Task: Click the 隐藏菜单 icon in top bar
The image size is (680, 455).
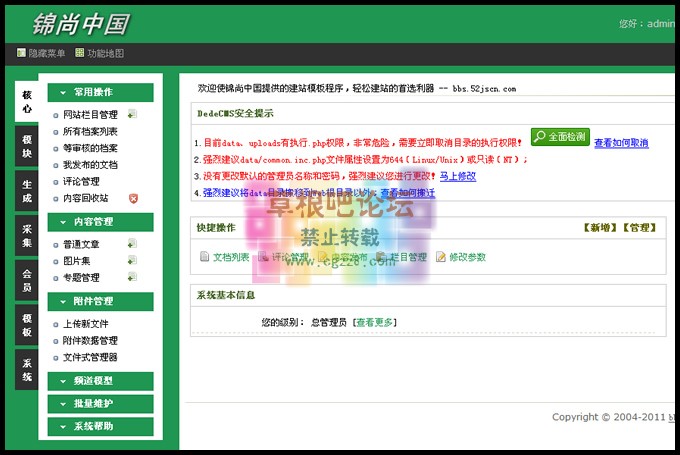Action: 21,53
